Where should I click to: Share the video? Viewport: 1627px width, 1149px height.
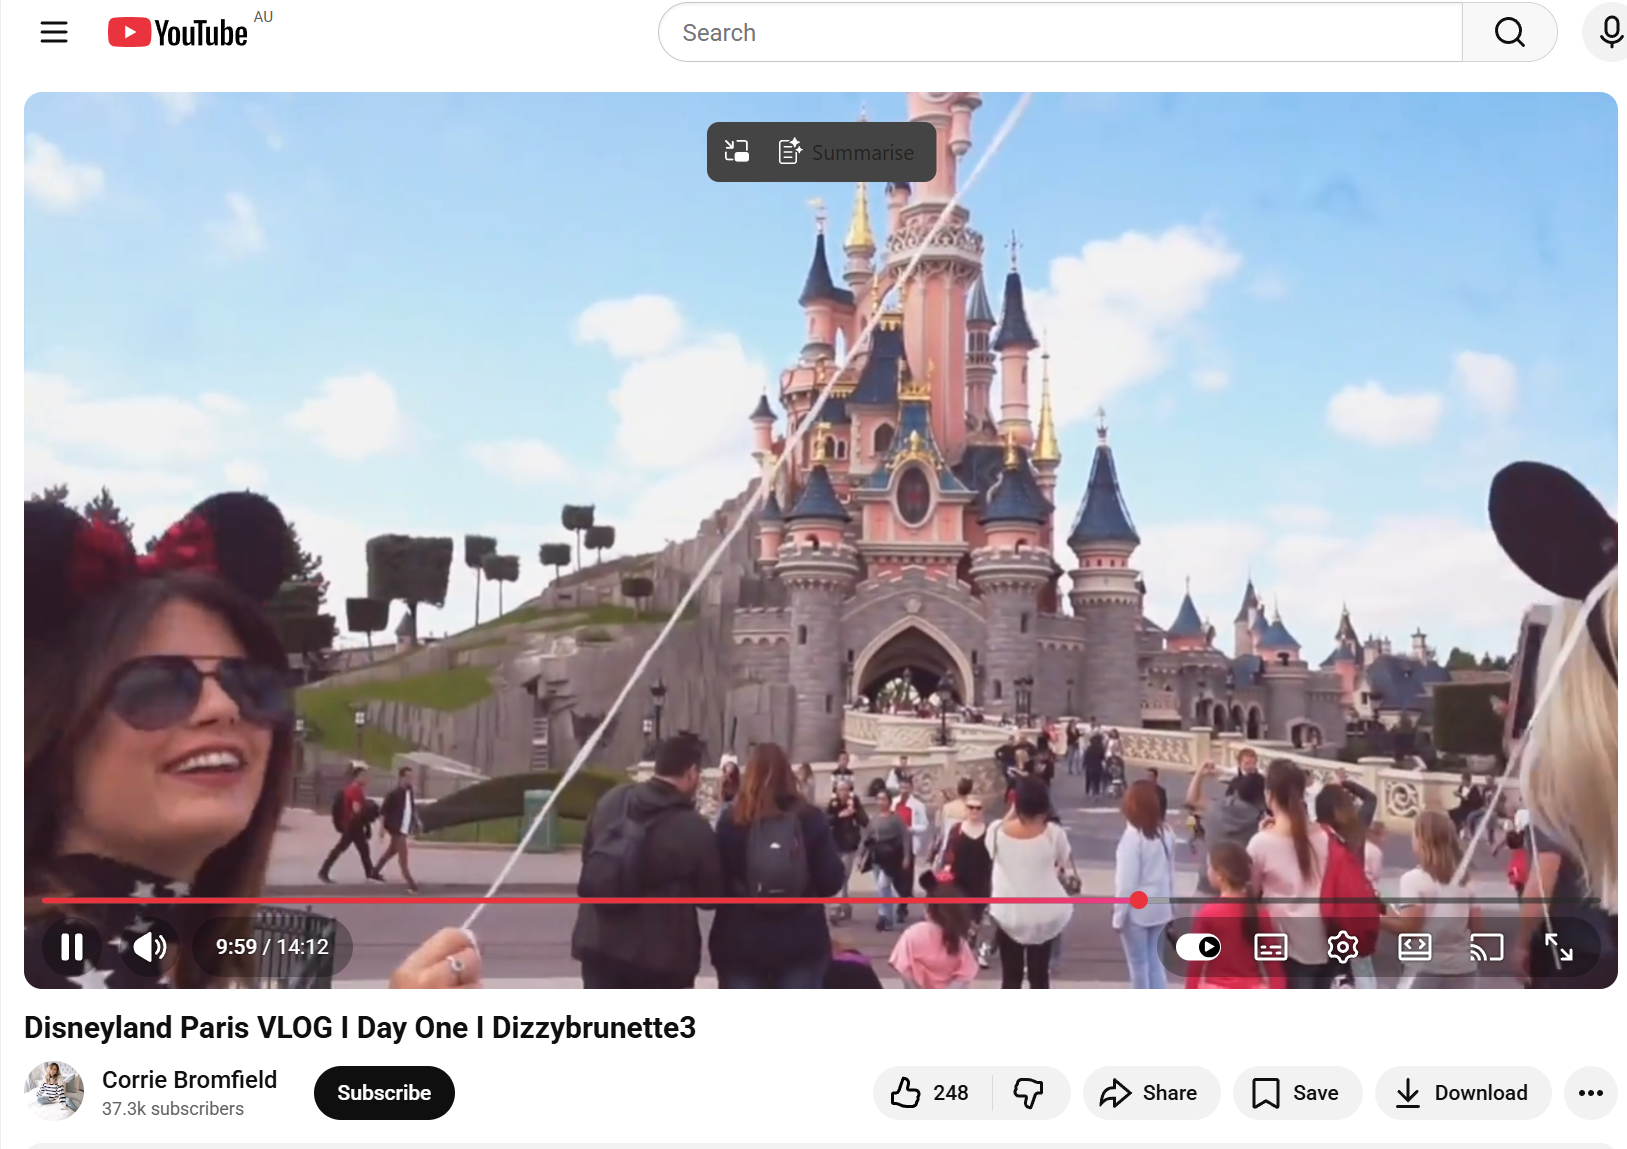tap(1151, 1093)
